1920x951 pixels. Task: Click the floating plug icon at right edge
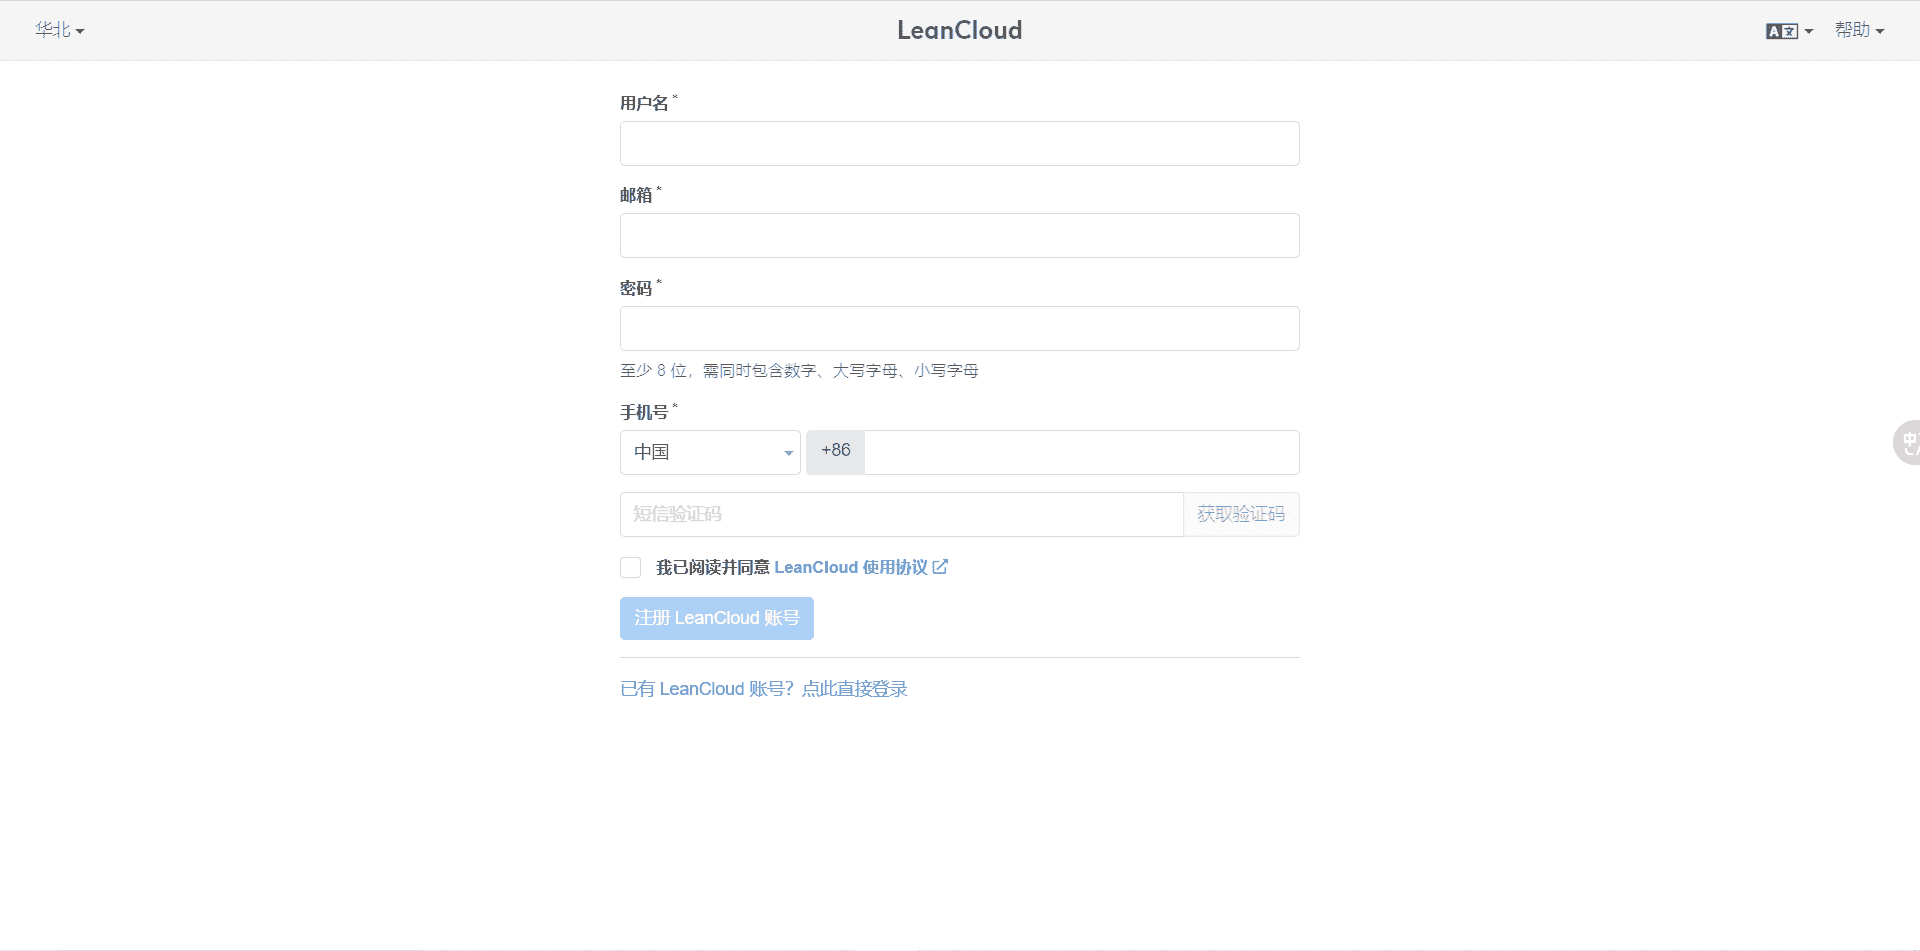[x=1907, y=442]
